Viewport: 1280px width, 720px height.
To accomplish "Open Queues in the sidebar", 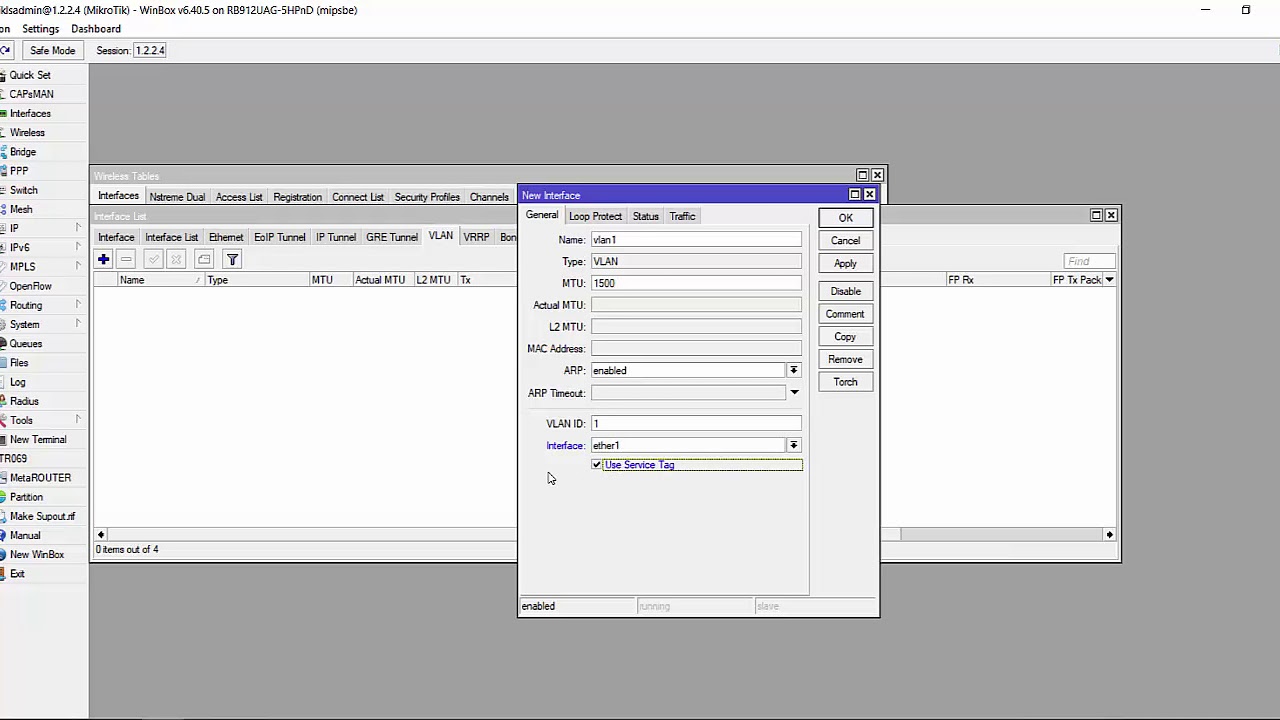I will 26,343.
